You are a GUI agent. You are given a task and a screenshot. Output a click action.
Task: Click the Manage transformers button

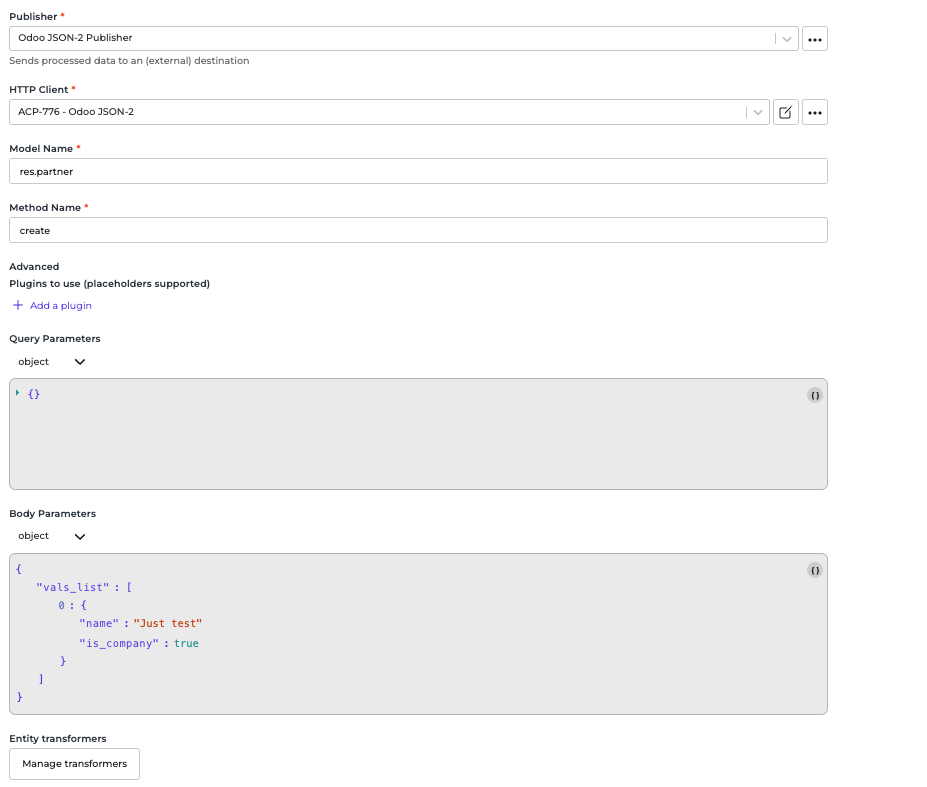(75, 764)
